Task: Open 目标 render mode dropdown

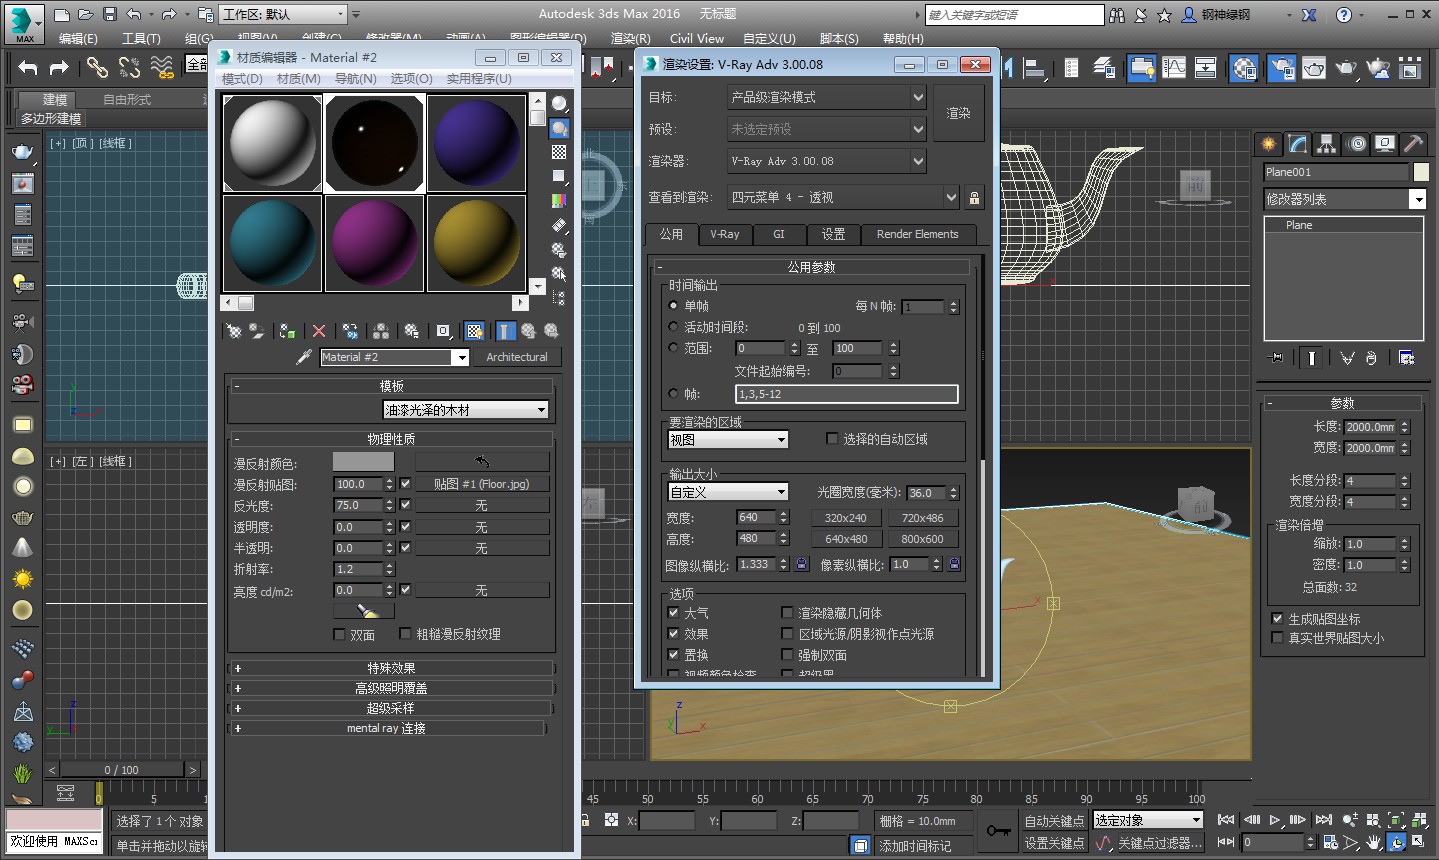Action: 827,97
